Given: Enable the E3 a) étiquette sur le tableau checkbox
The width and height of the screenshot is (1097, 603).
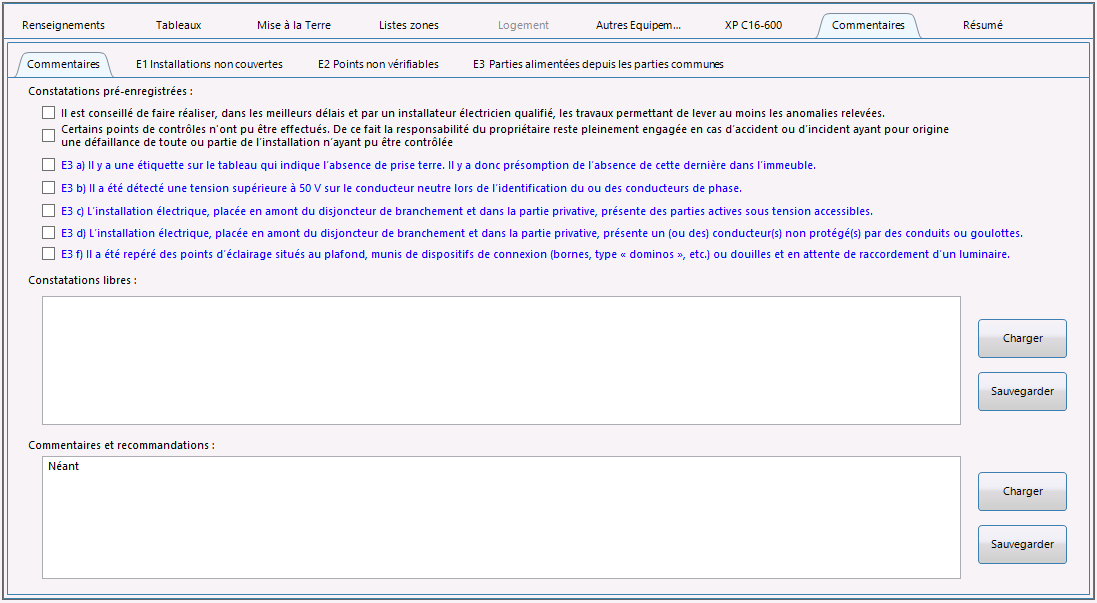Looking at the screenshot, I should 49,165.
